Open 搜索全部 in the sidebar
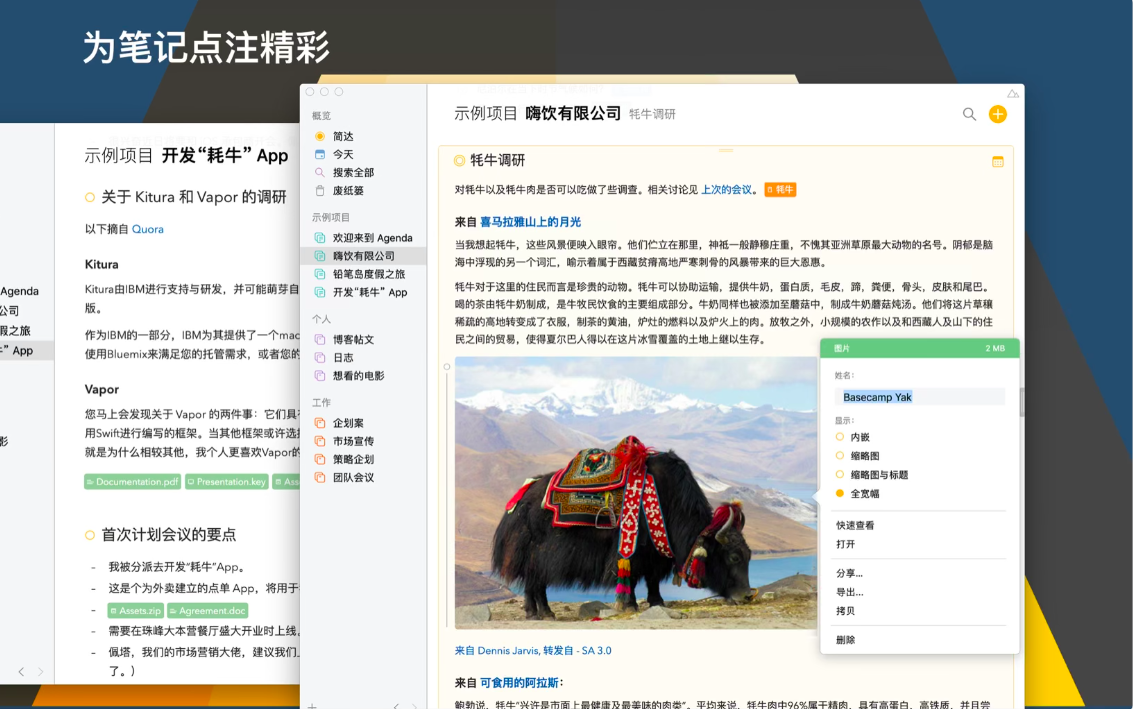The image size is (1134, 709). pos(353,172)
